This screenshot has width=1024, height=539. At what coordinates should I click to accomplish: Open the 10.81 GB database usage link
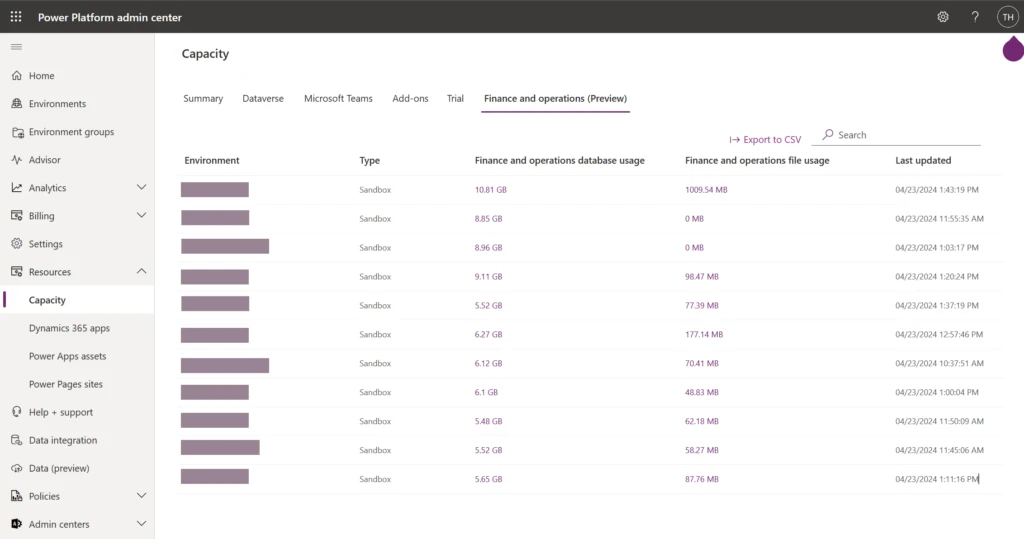[x=490, y=189]
